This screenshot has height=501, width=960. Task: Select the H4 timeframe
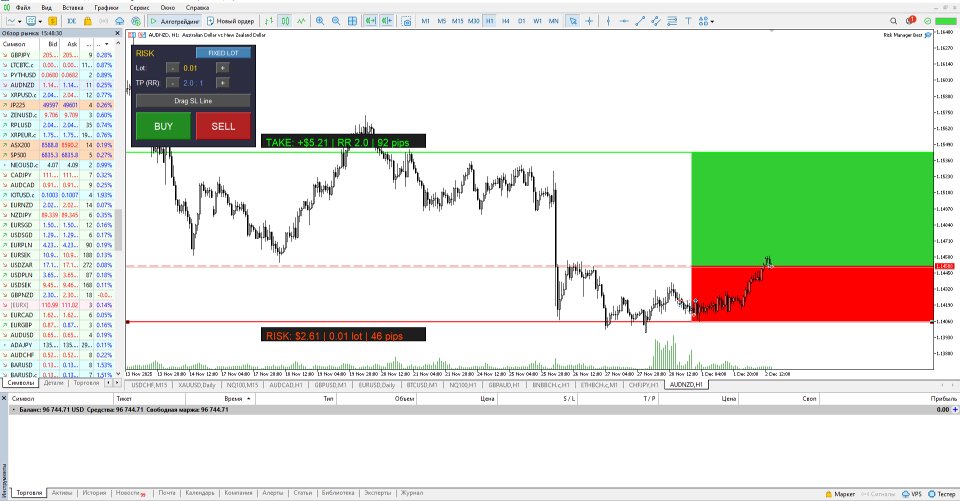point(505,21)
